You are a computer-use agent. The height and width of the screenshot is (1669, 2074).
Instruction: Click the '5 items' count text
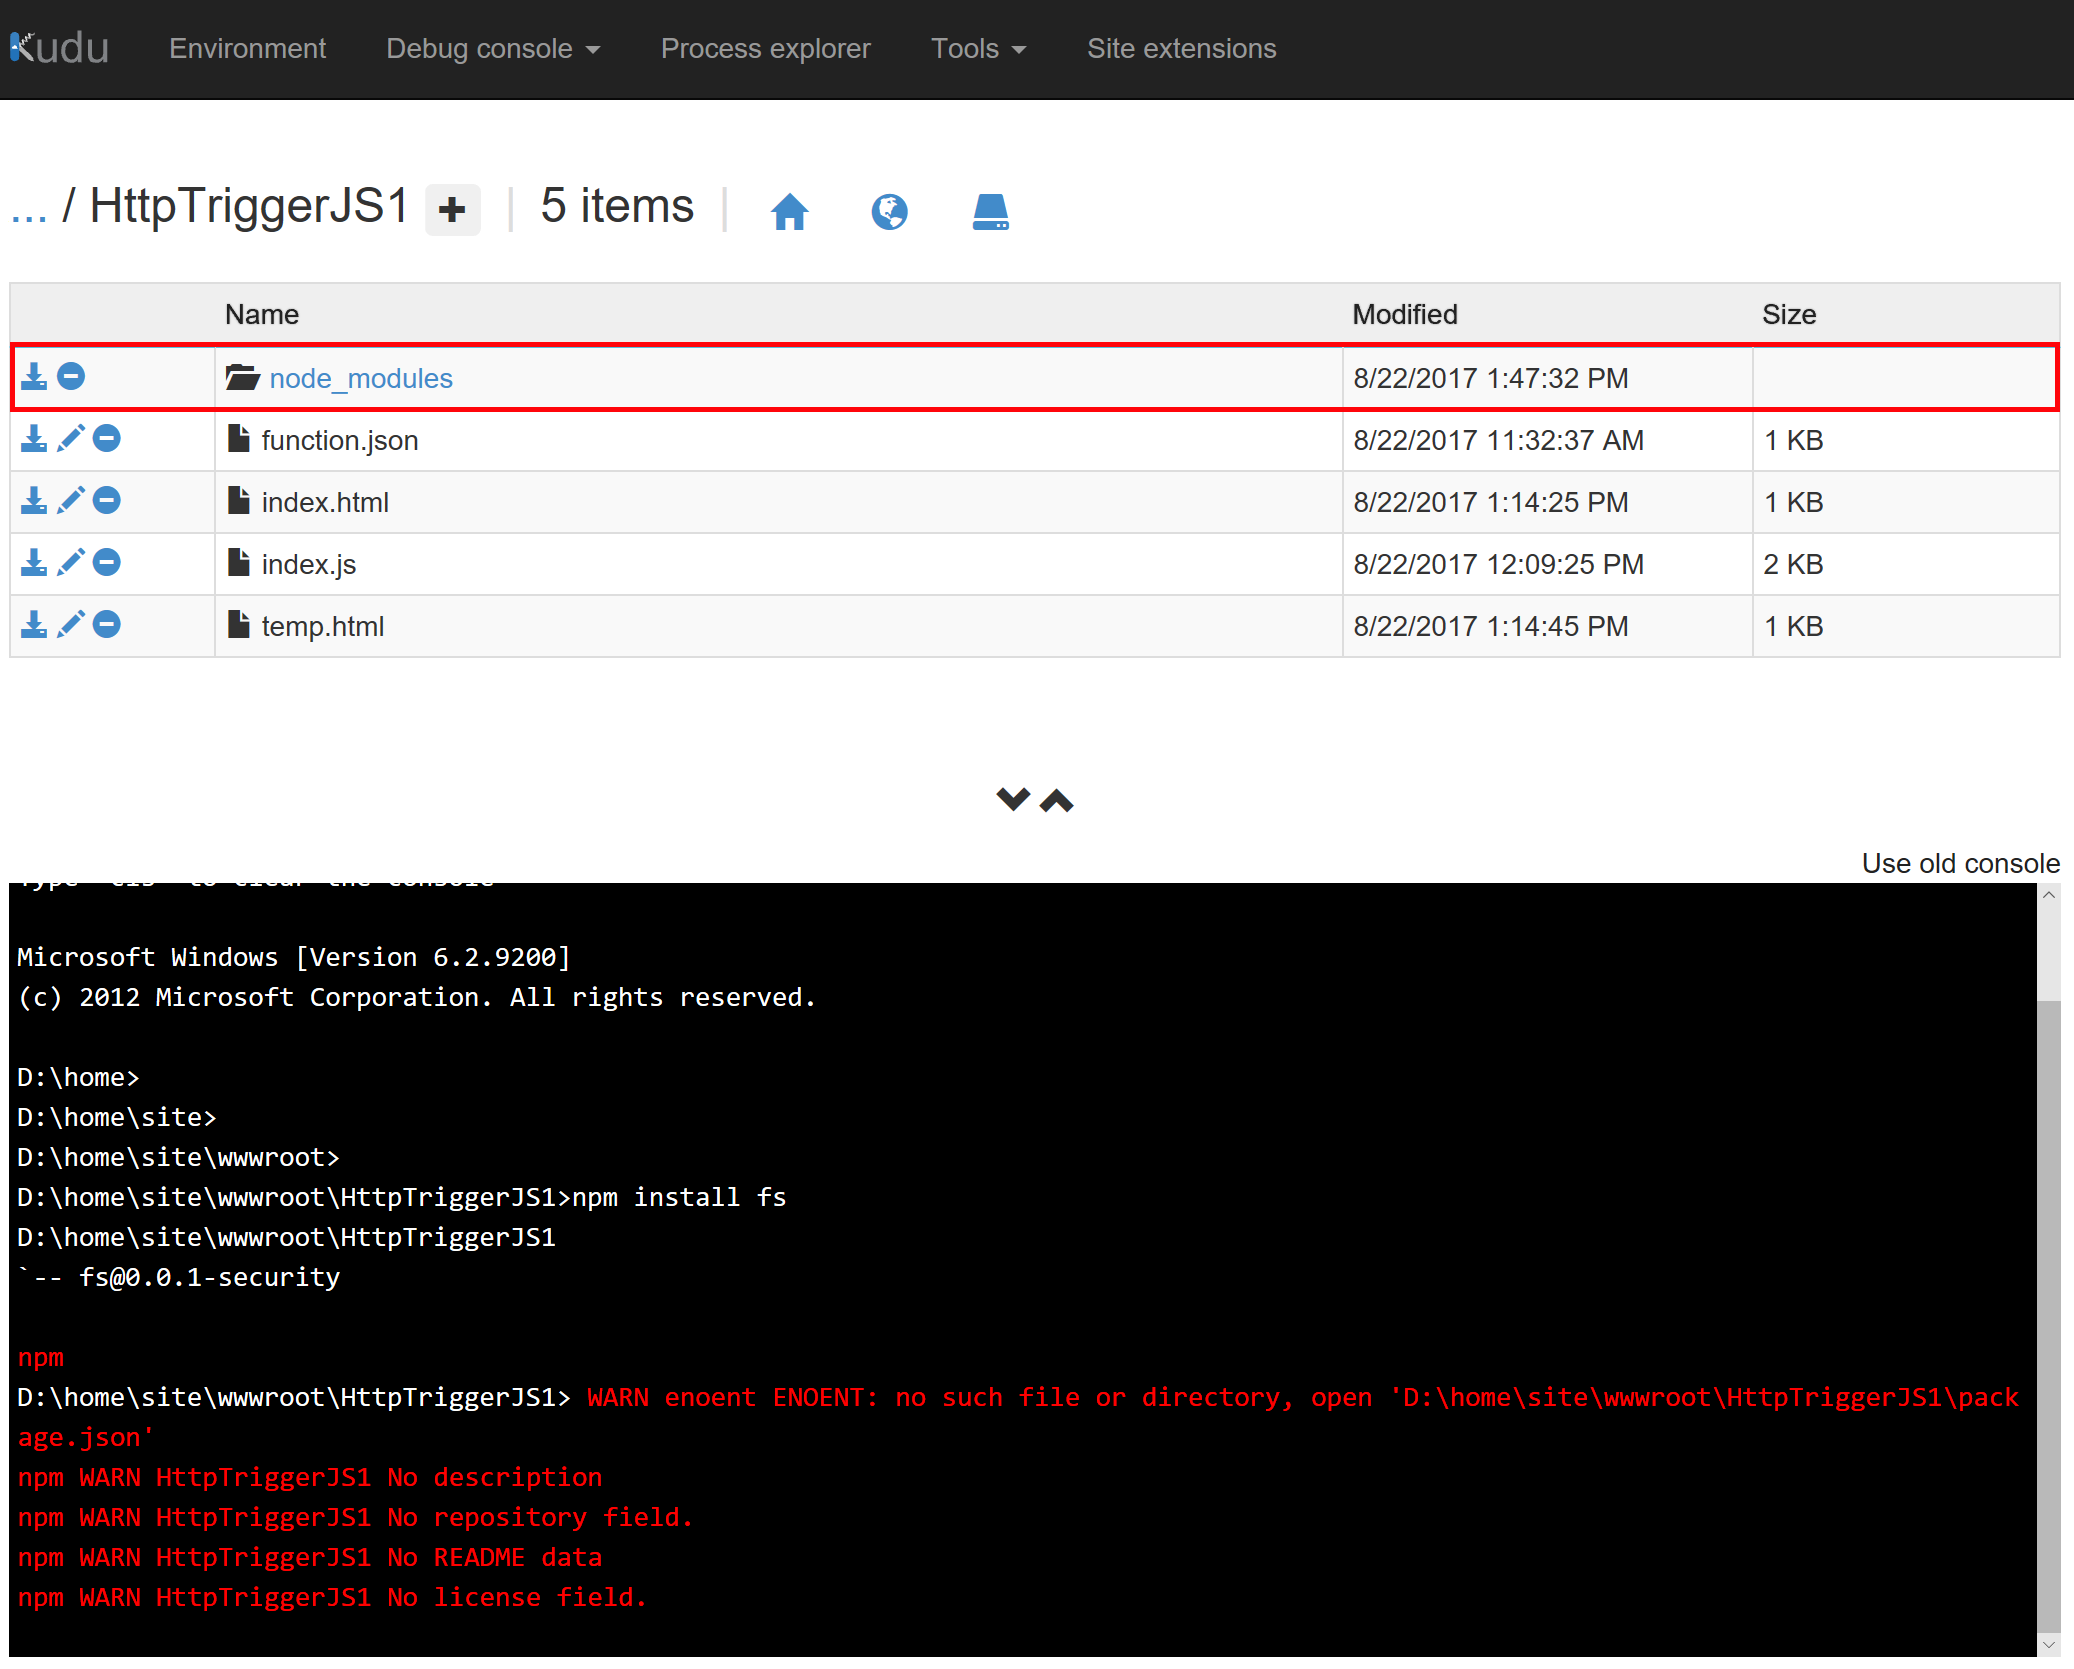click(x=617, y=206)
